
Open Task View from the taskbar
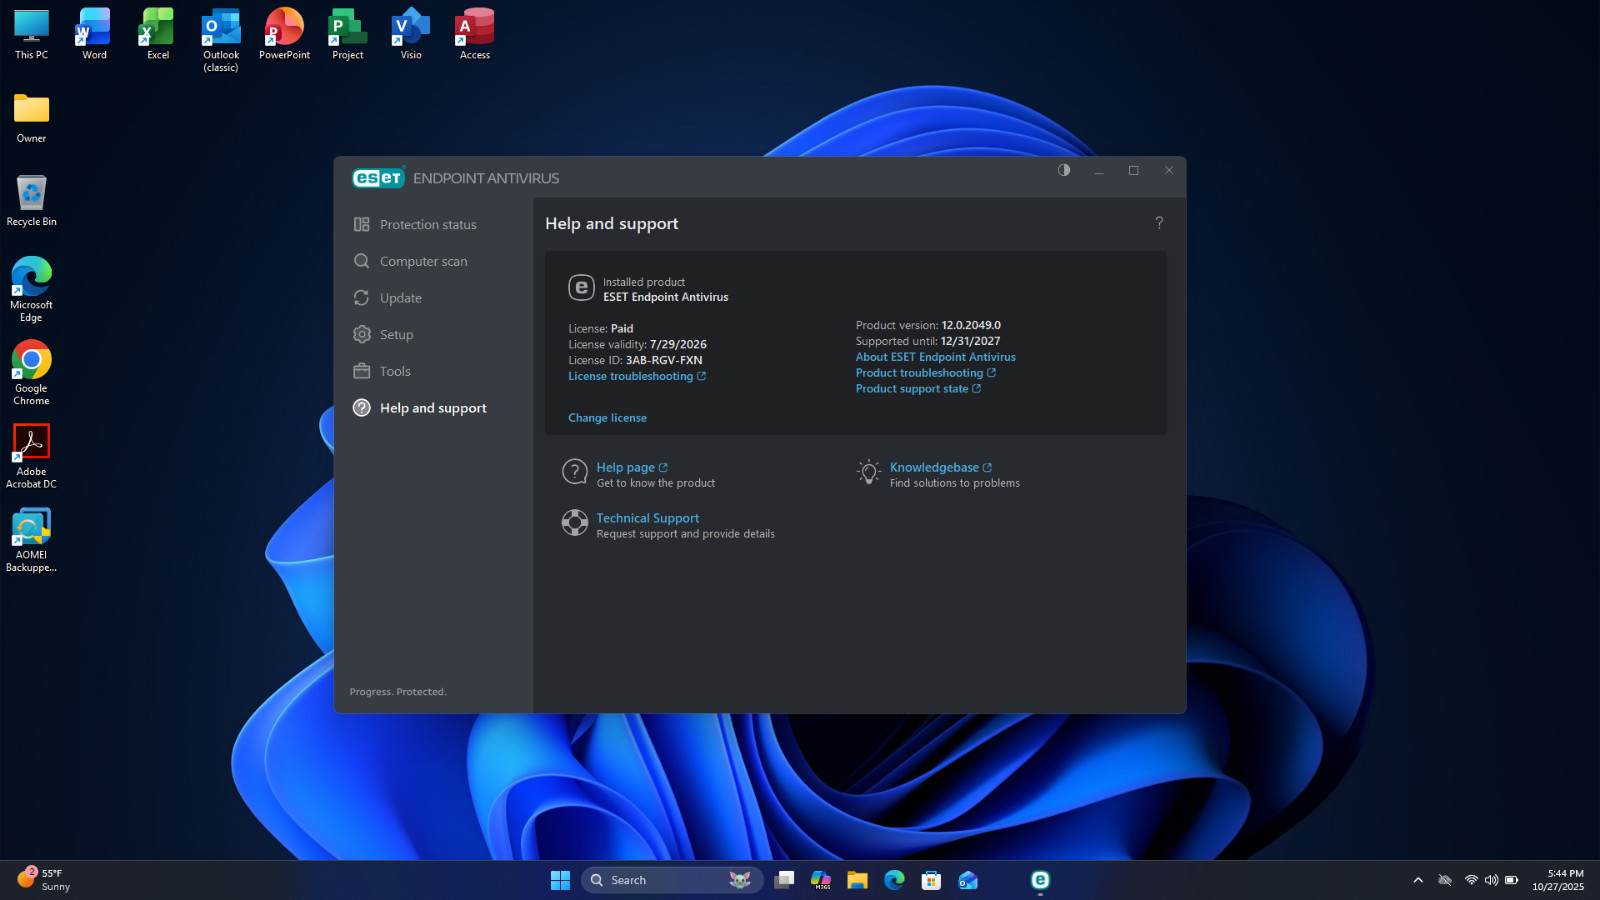(x=784, y=880)
